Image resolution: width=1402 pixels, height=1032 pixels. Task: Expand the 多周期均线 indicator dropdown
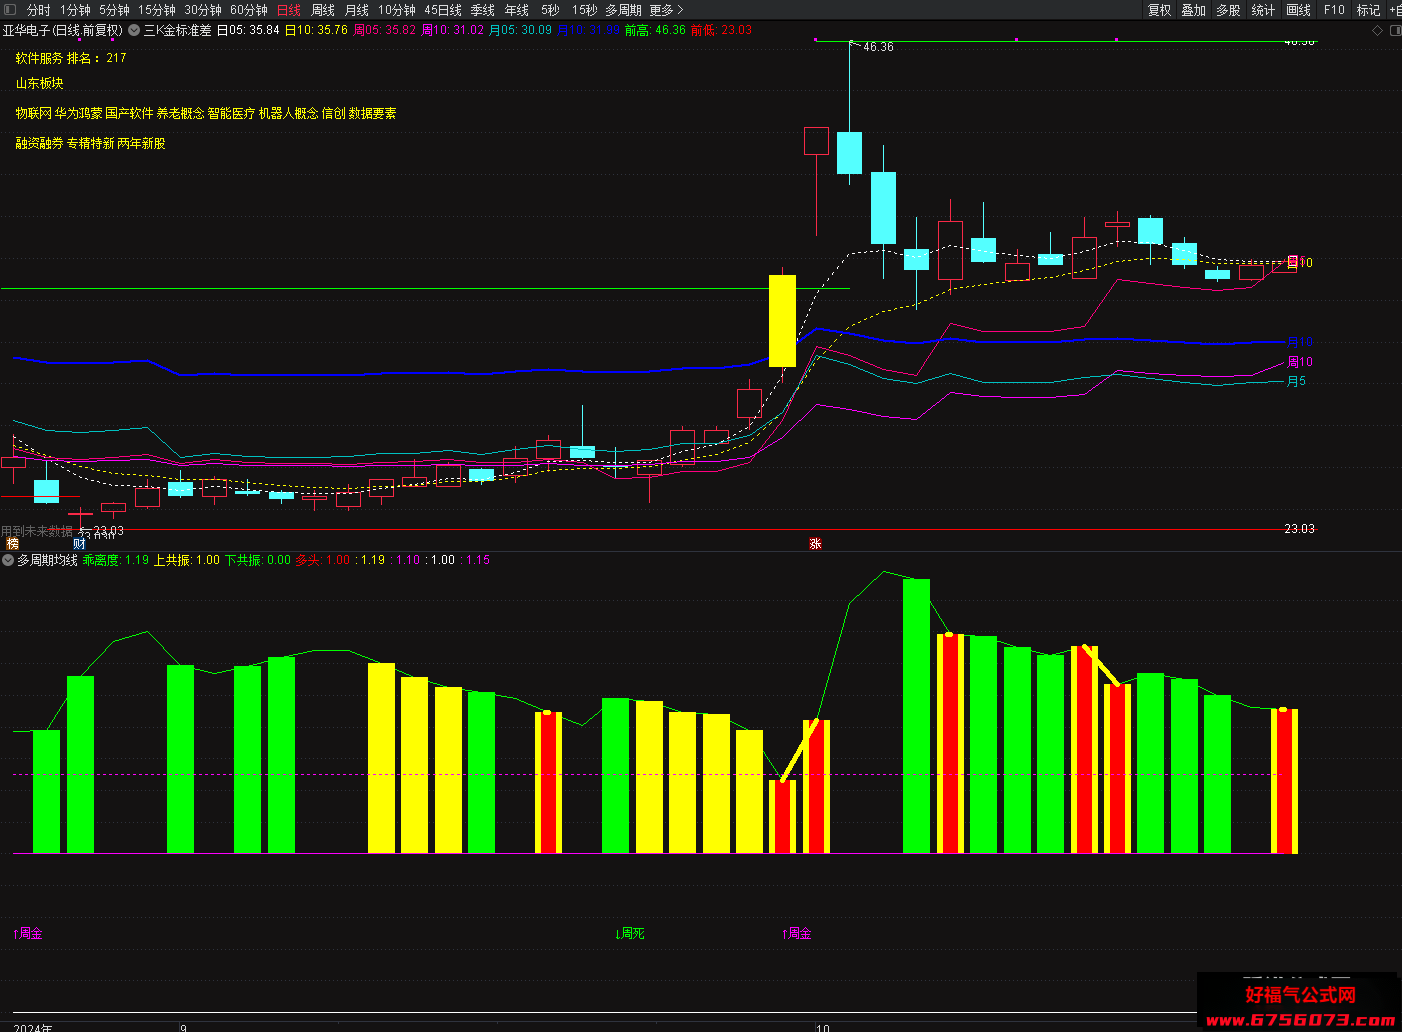pos(8,560)
